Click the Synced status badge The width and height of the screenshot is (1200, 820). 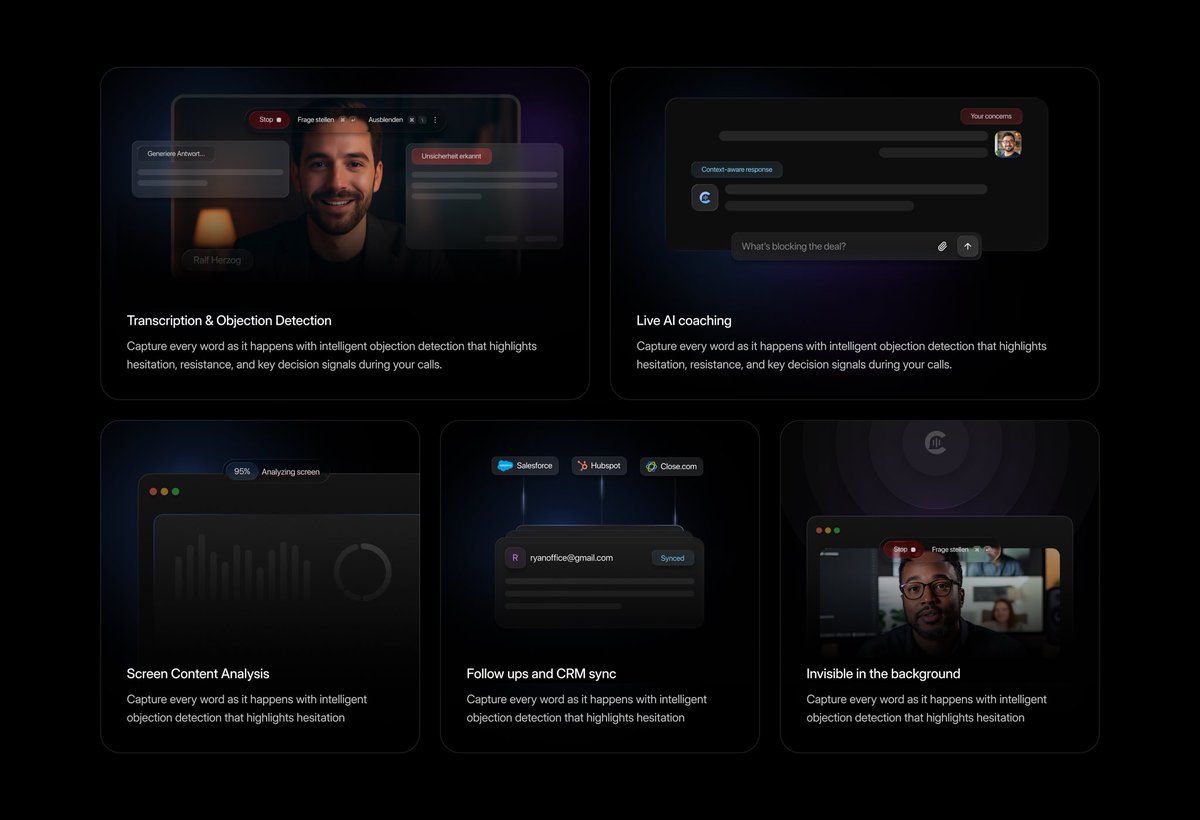coord(672,558)
